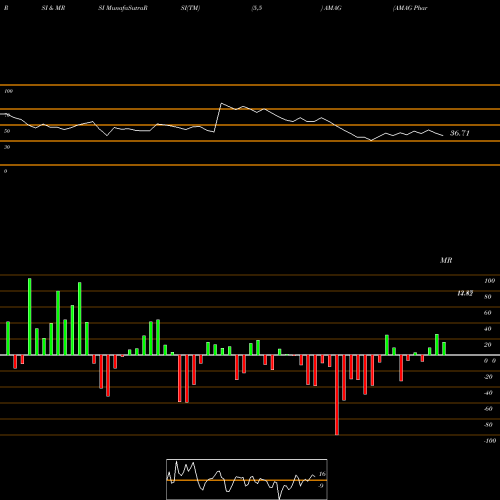This screenshot has height=500, width=500.
Task: Click the MR value 12.82 label
Action: click(x=465, y=293)
